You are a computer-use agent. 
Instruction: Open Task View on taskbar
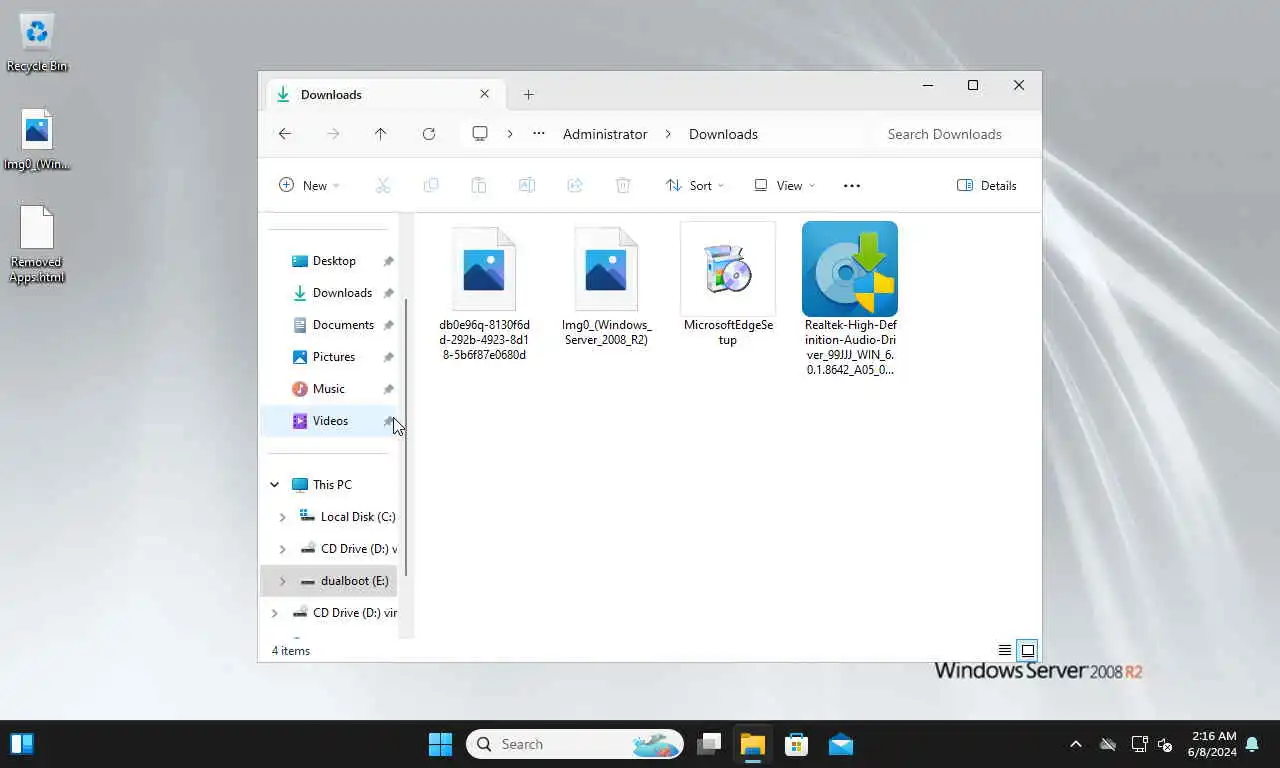[709, 744]
